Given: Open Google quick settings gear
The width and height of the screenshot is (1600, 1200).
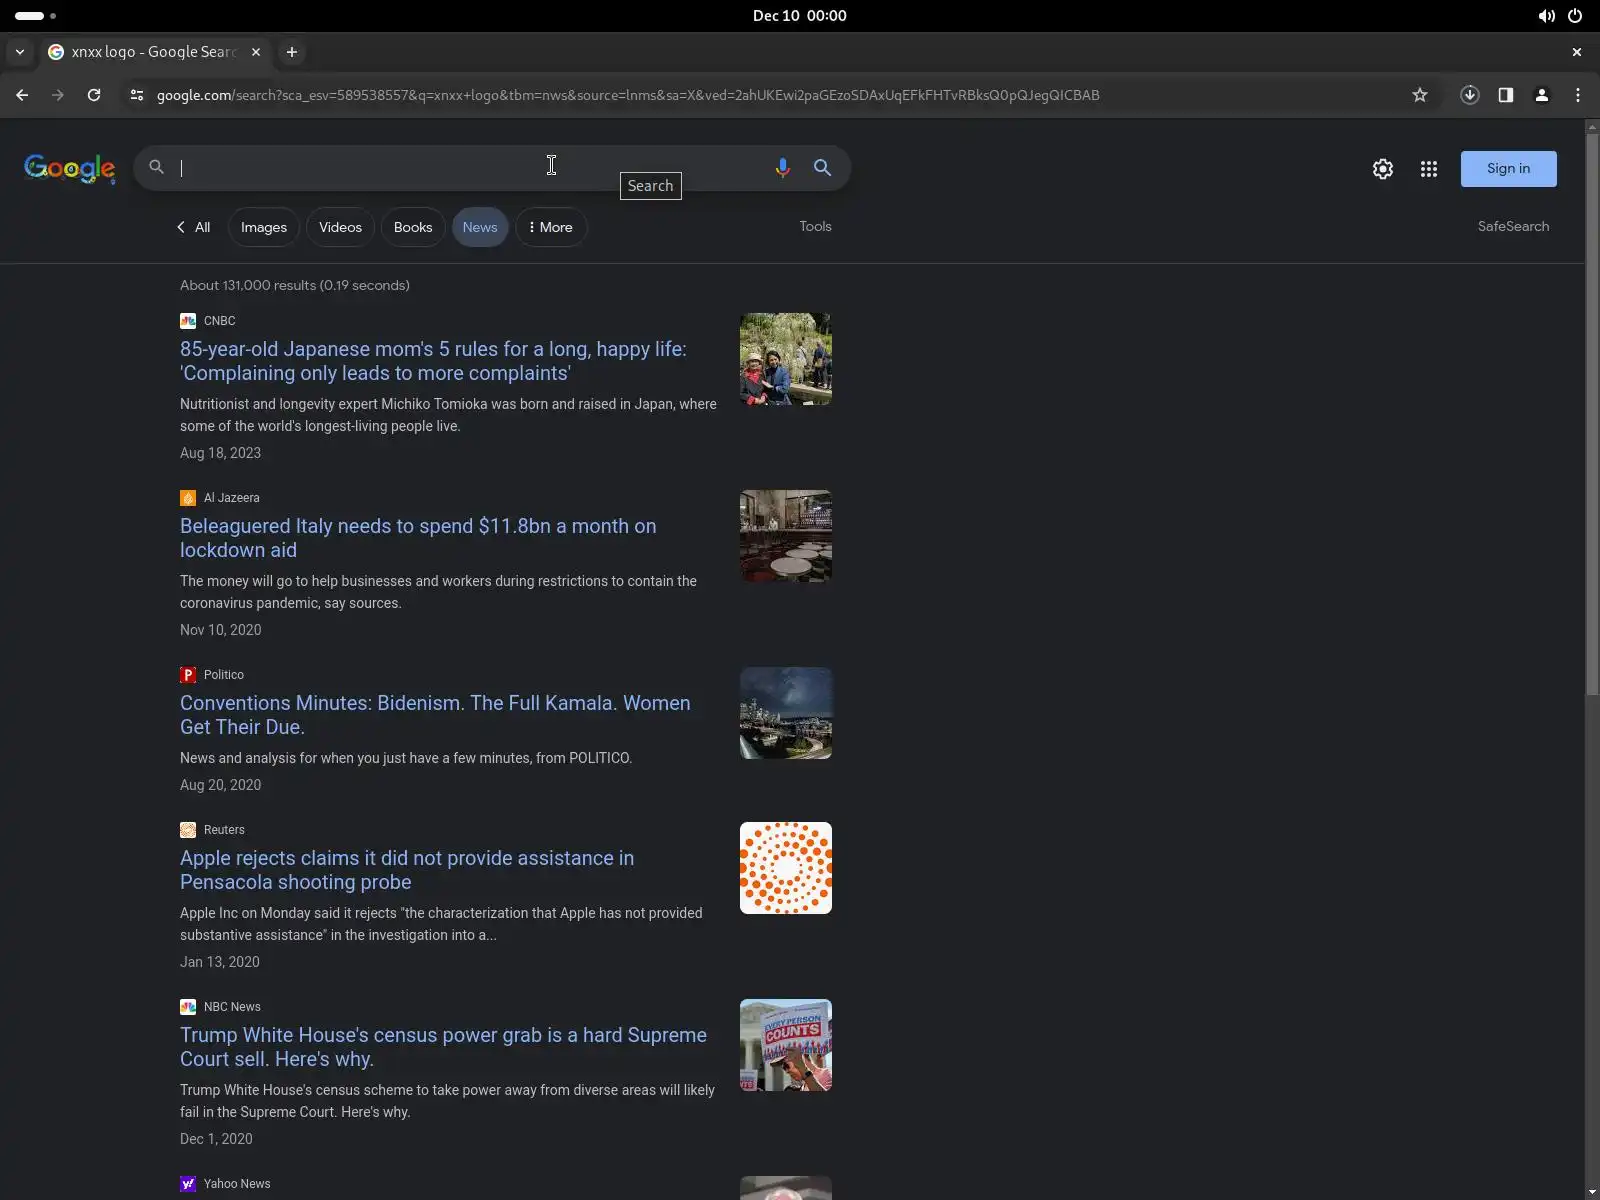Looking at the screenshot, I should [x=1383, y=169].
